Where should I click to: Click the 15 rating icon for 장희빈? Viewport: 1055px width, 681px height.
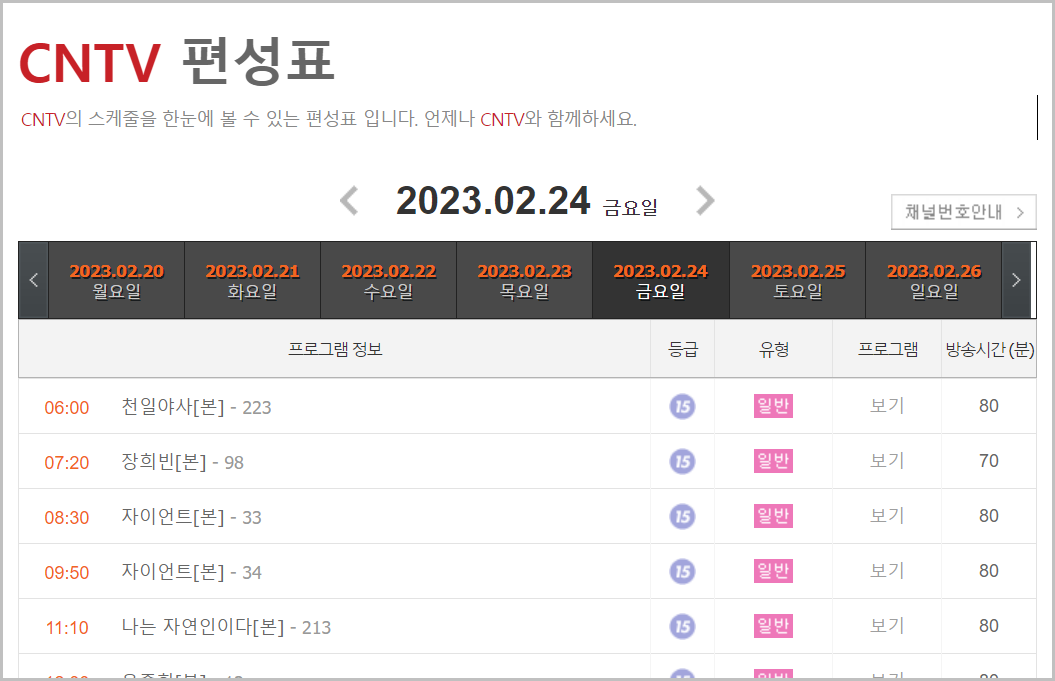click(682, 462)
